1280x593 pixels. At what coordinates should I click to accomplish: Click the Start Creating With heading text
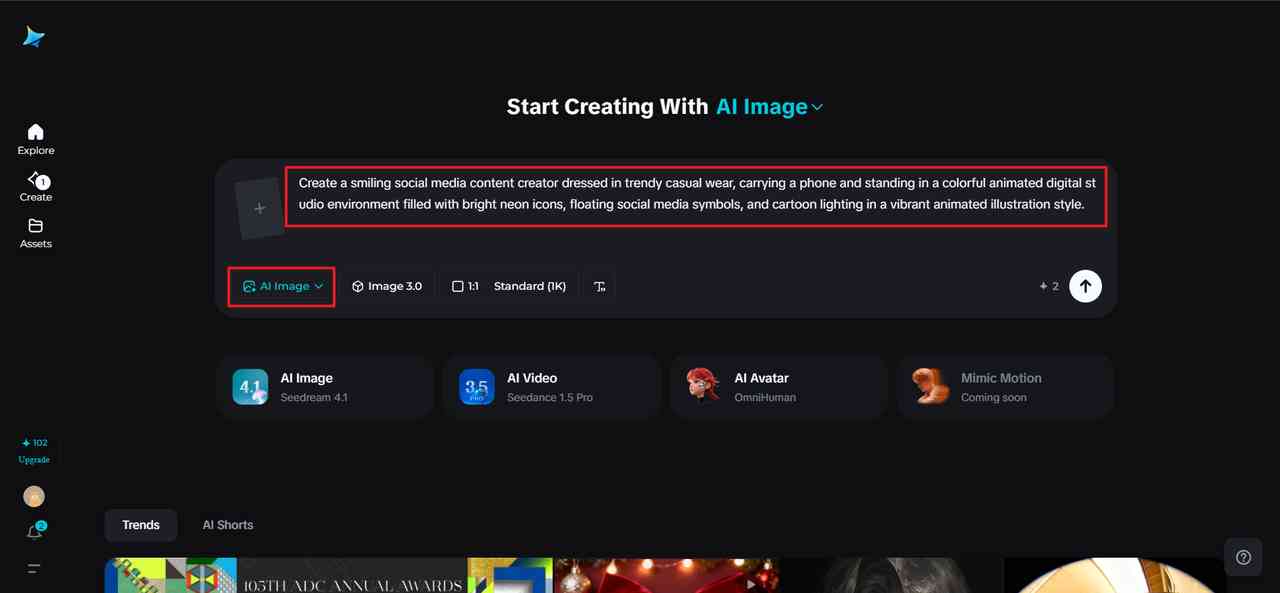(x=608, y=107)
